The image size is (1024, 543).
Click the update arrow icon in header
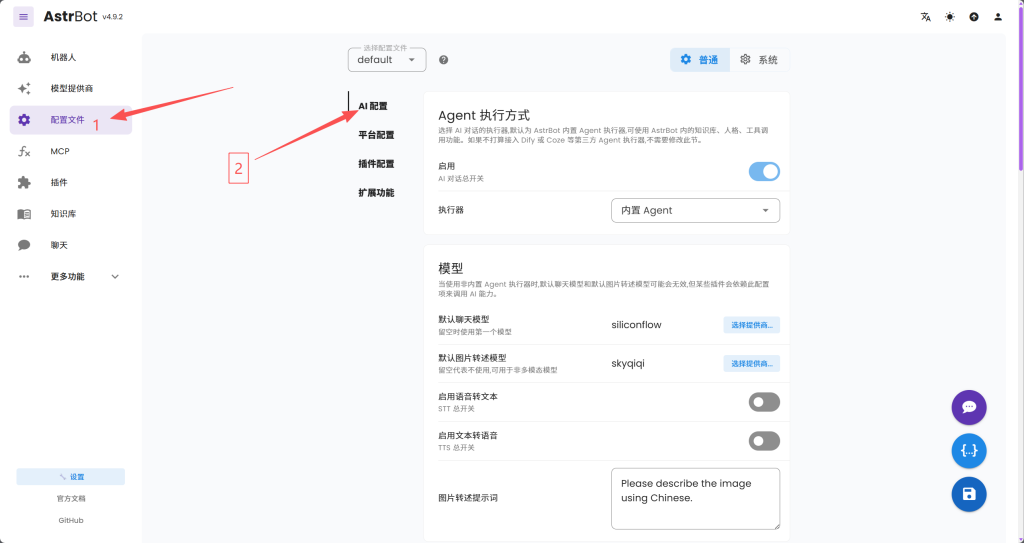(x=973, y=17)
